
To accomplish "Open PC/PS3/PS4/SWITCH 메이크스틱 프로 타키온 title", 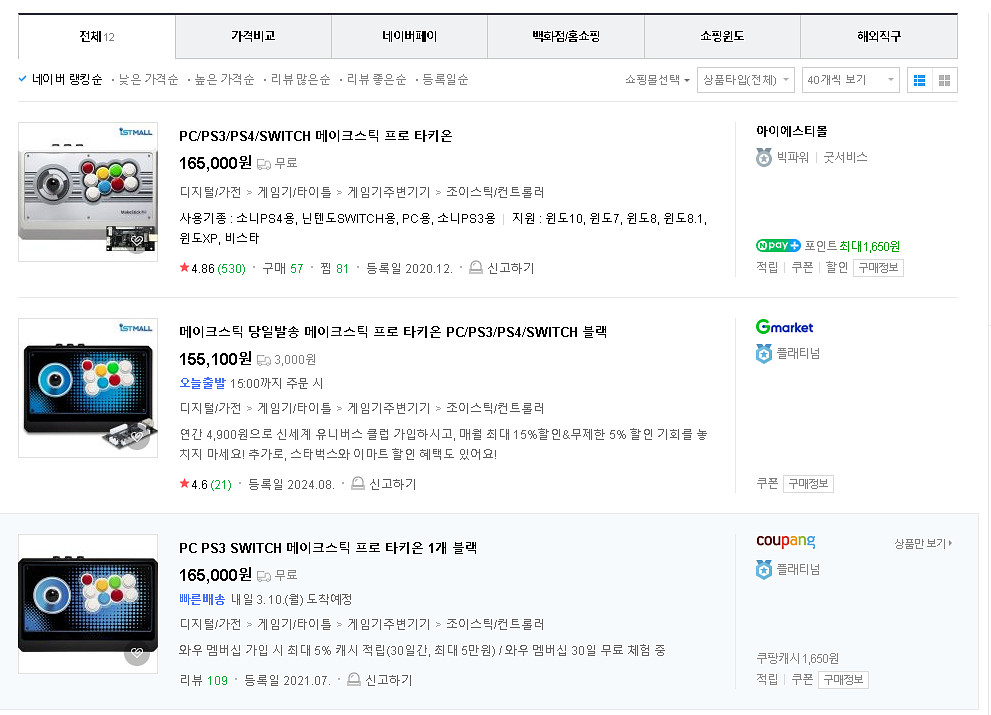I will pos(316,137).
